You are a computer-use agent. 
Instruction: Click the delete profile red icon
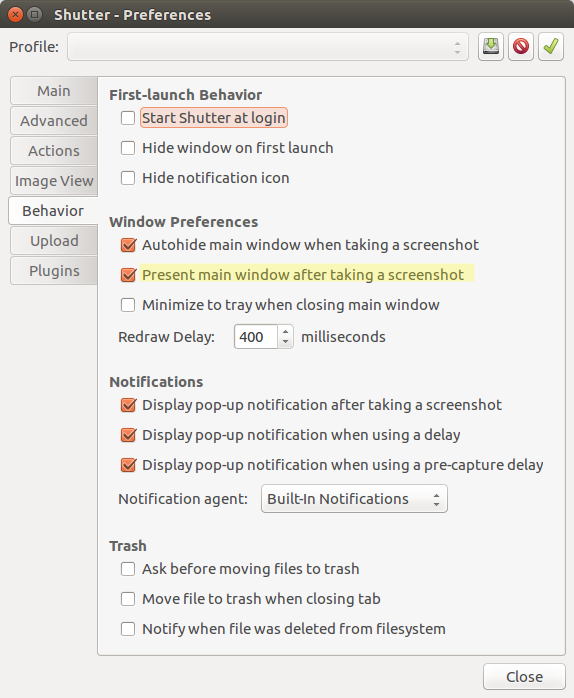coord(521,46)
